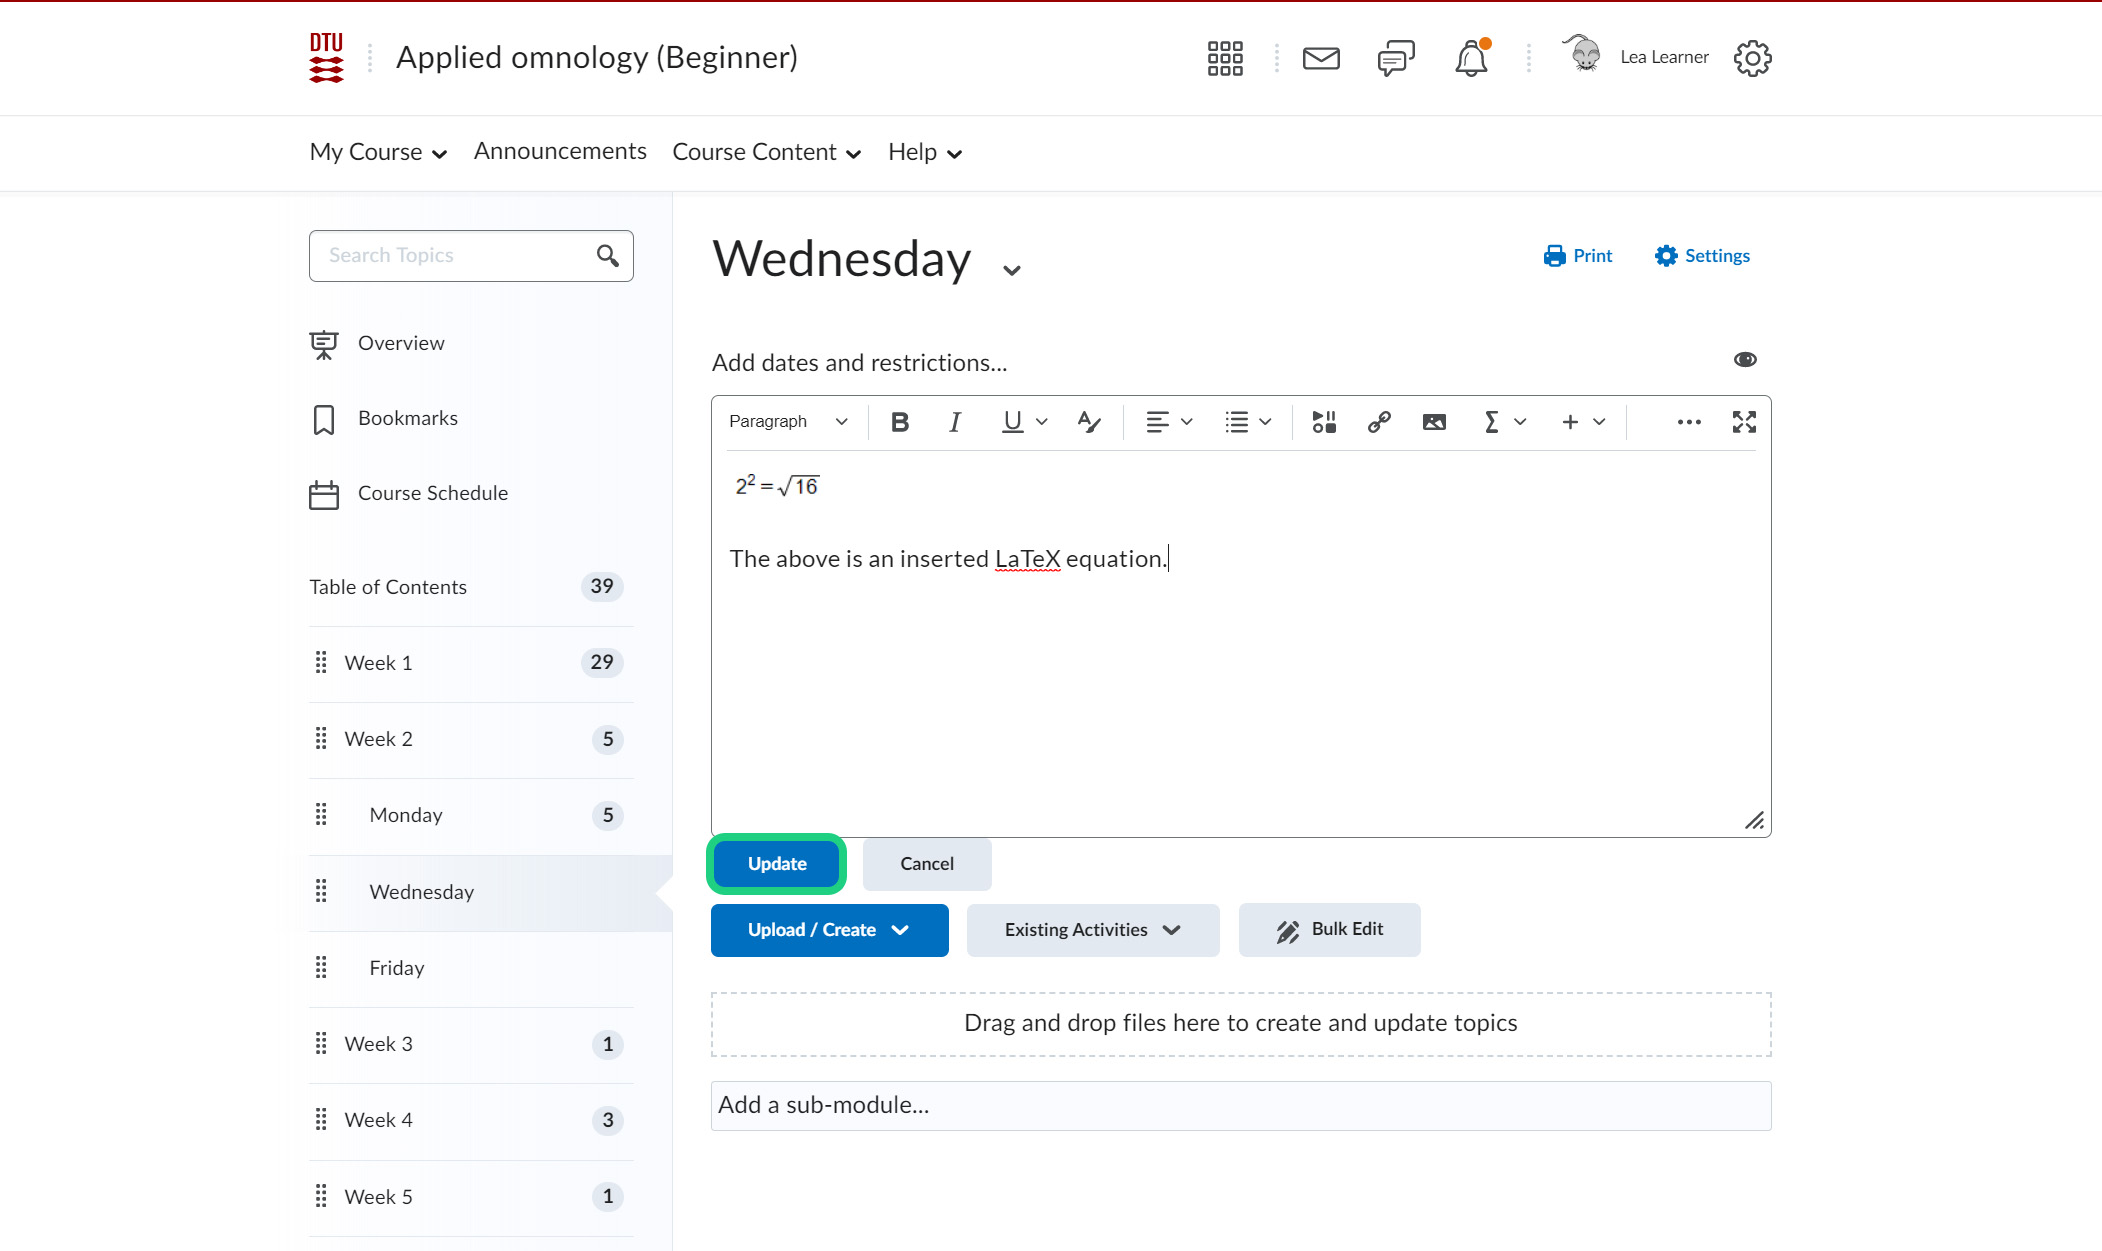Open the Course Content menu

tap(766, 152)
